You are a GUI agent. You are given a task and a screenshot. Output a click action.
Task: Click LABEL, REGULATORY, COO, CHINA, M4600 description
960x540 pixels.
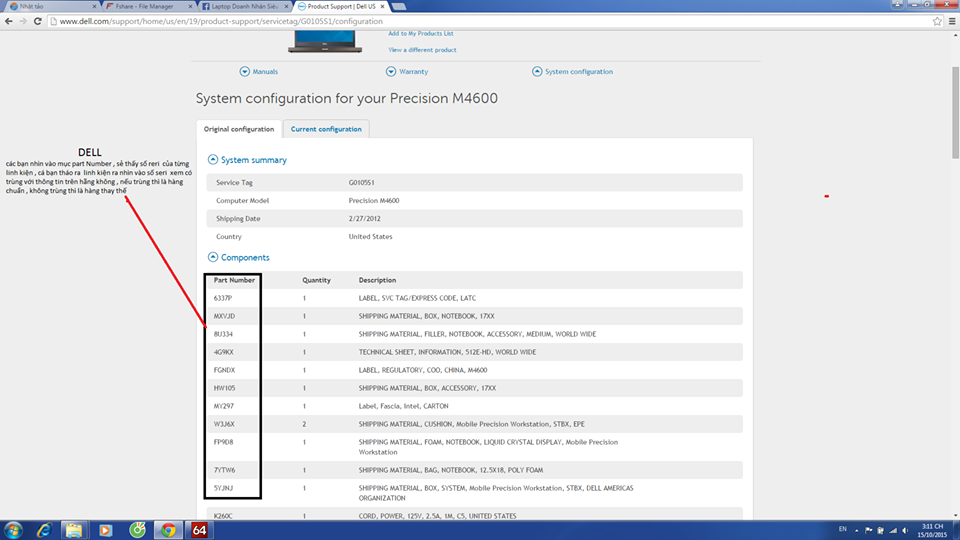click(x=423, y=370)
